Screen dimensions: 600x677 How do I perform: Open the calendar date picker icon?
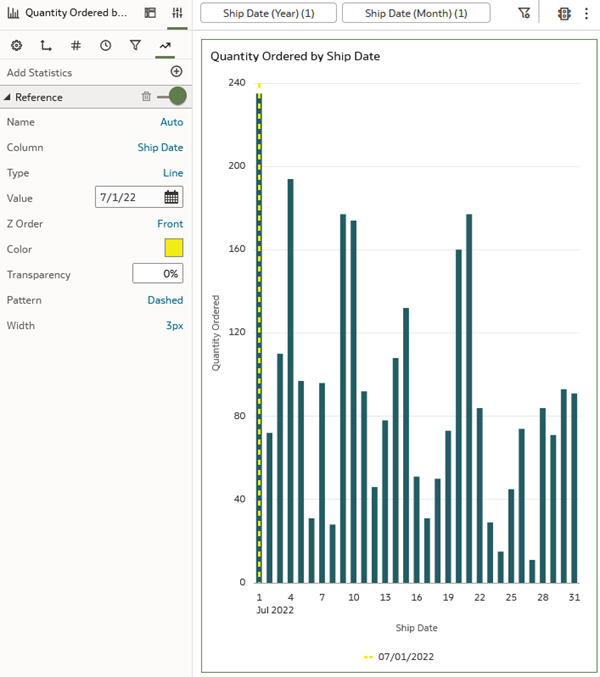[171, 197]
